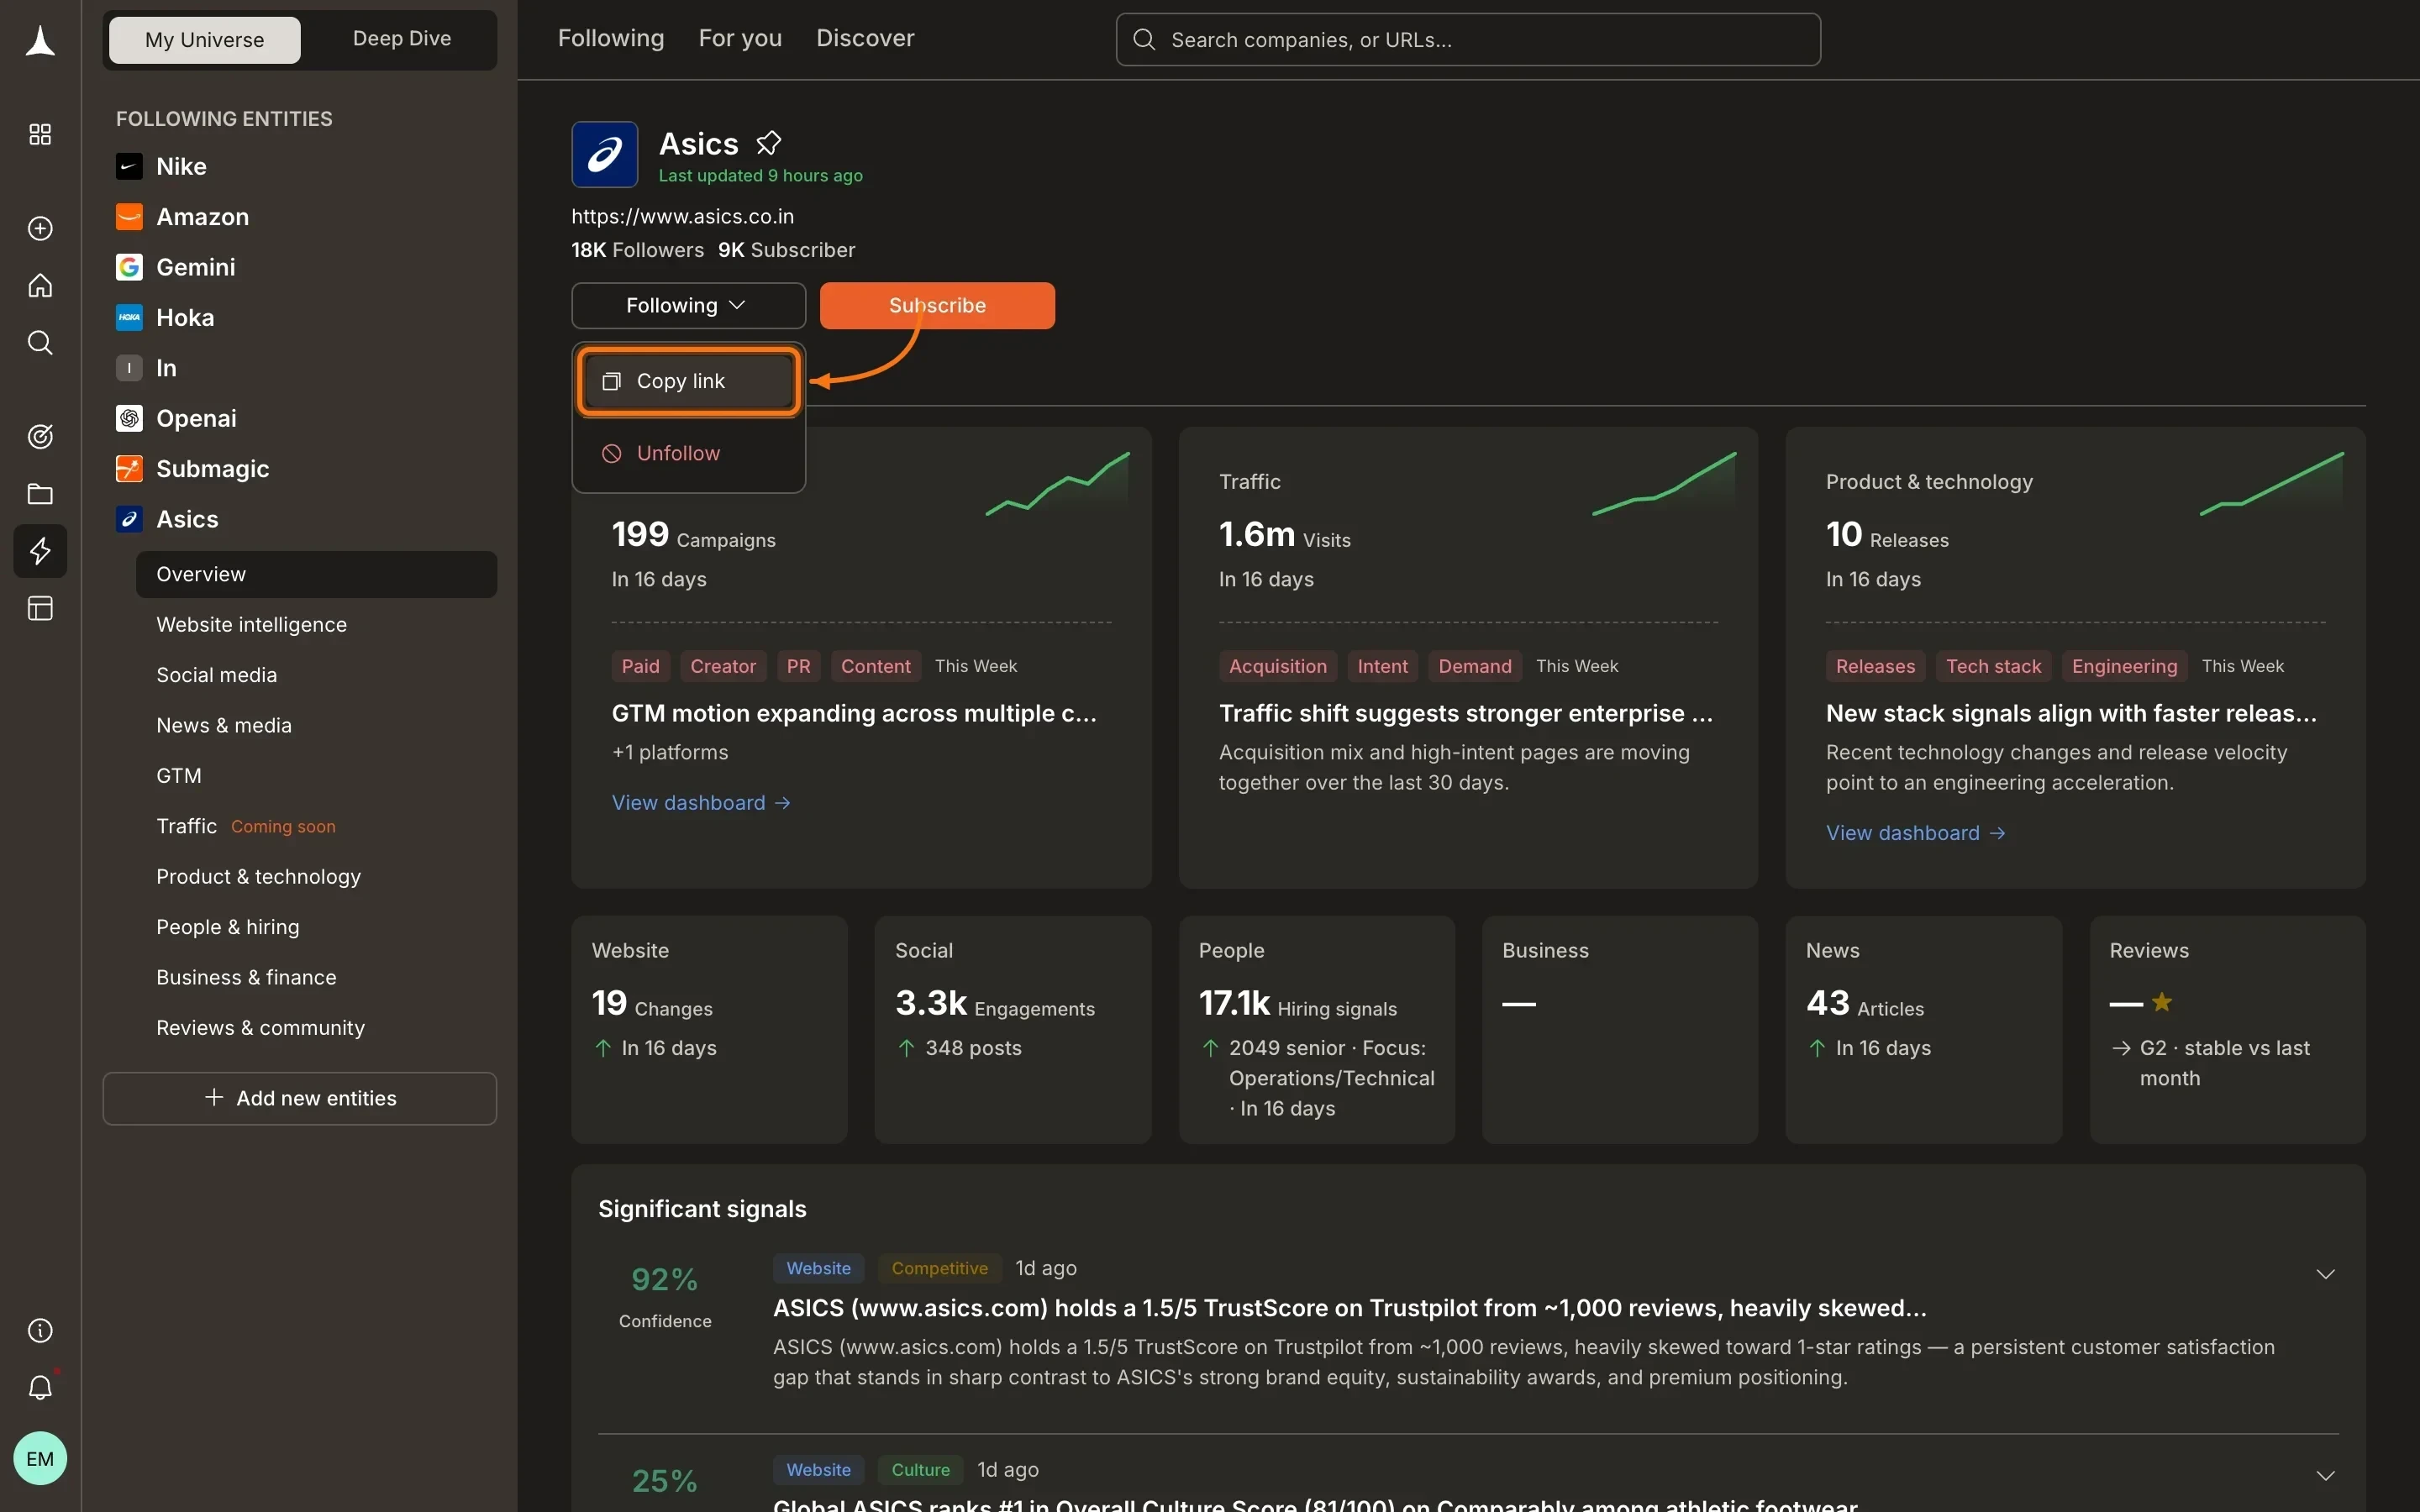Open Social media section
The image size is (2420, 1512).
tap(217, 675)
